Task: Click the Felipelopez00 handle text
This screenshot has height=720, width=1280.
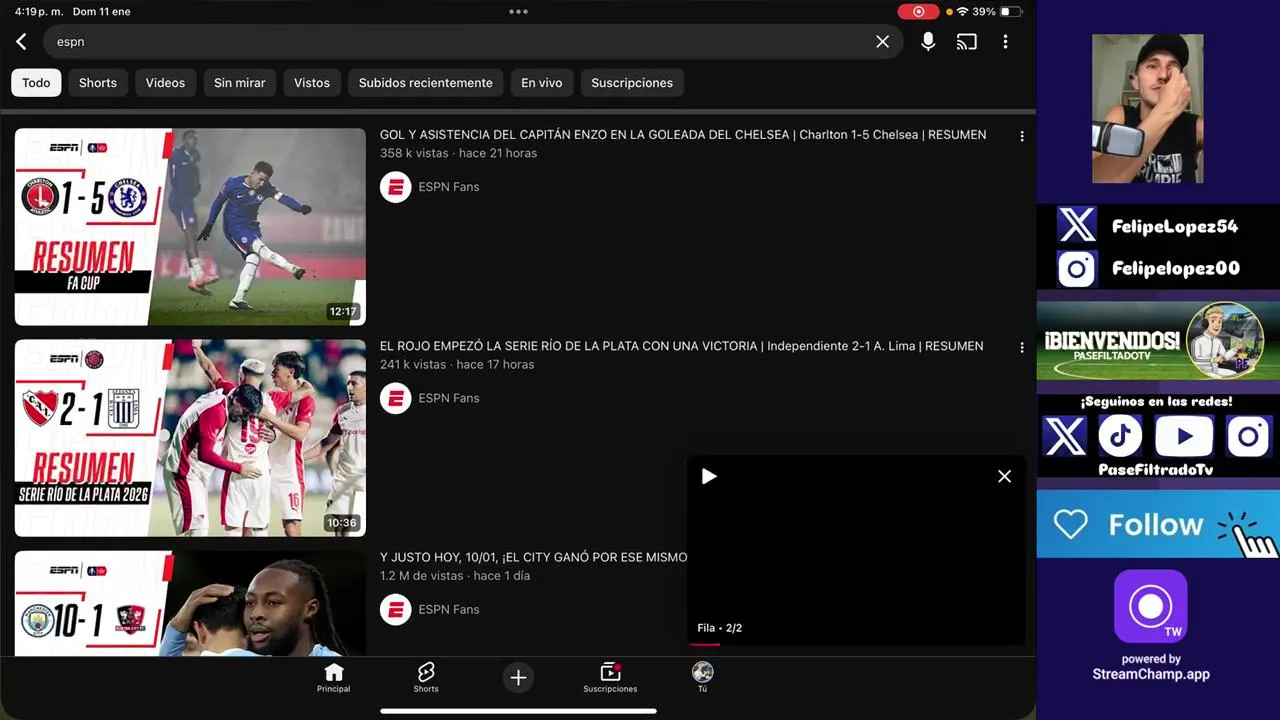Action: coord(1176,269)
